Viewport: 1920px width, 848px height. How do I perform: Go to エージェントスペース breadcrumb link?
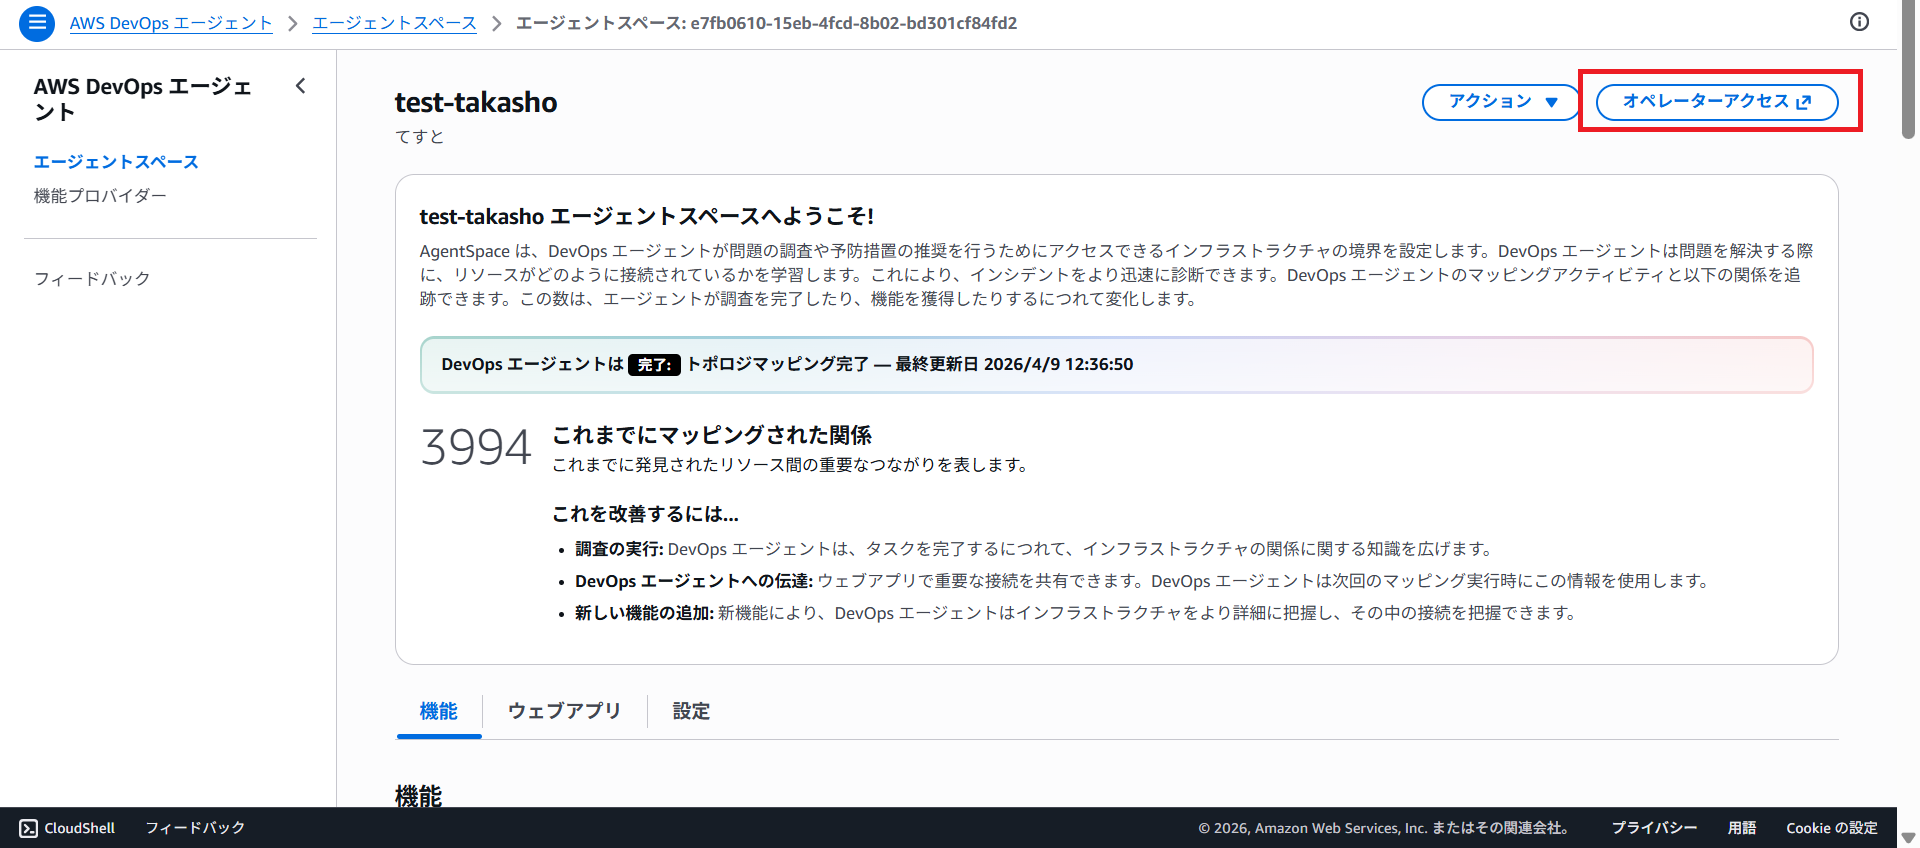pos(394,23)
